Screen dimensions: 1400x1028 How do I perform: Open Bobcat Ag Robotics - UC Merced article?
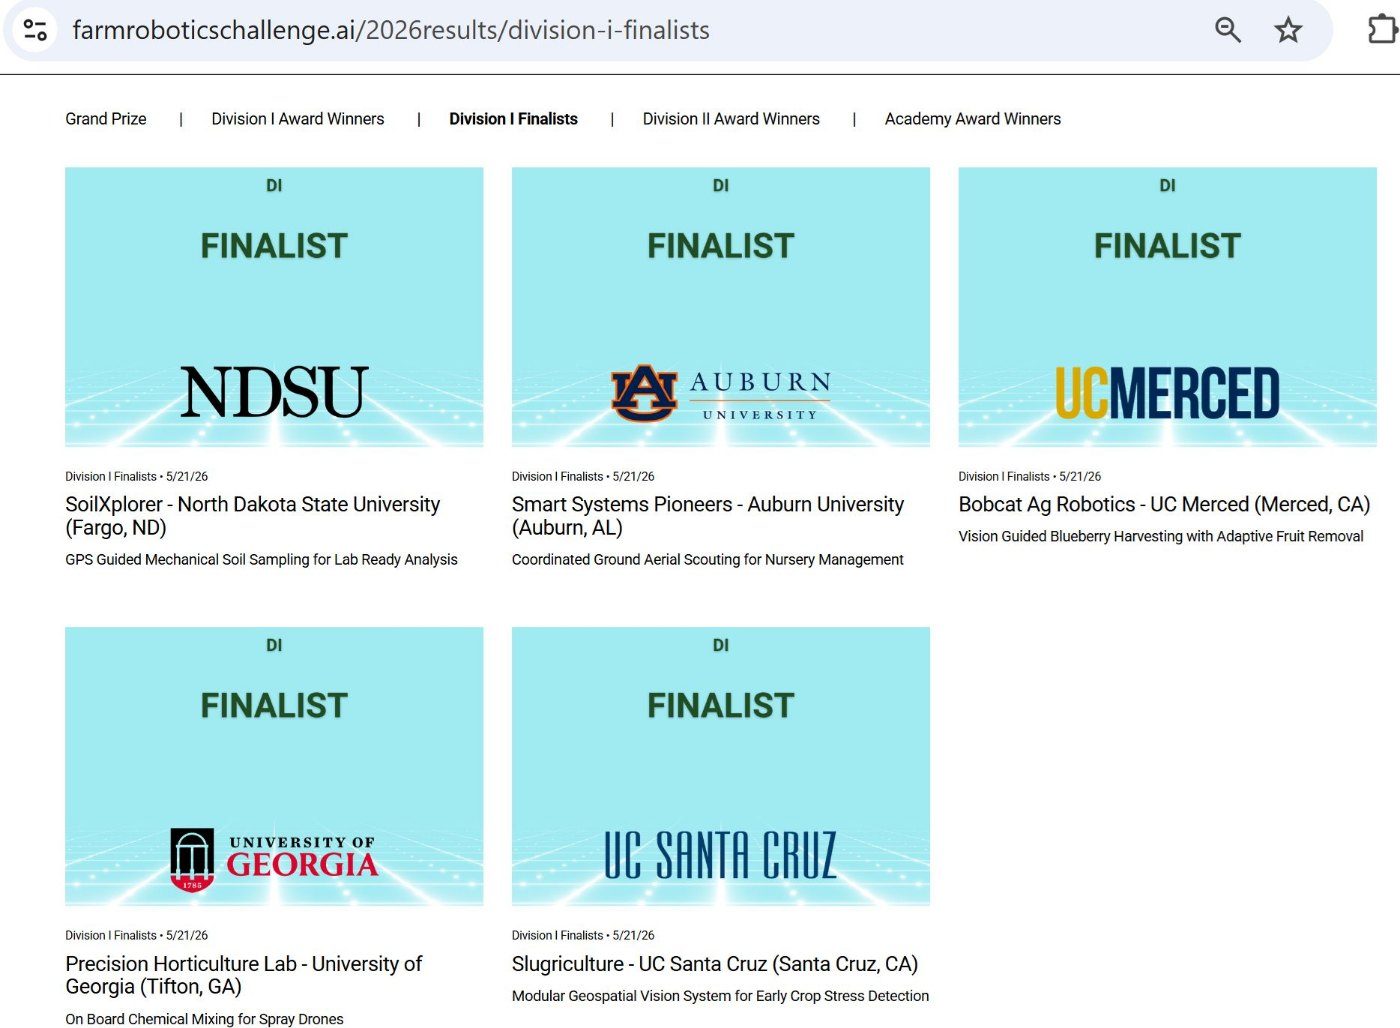point(1164,505)
